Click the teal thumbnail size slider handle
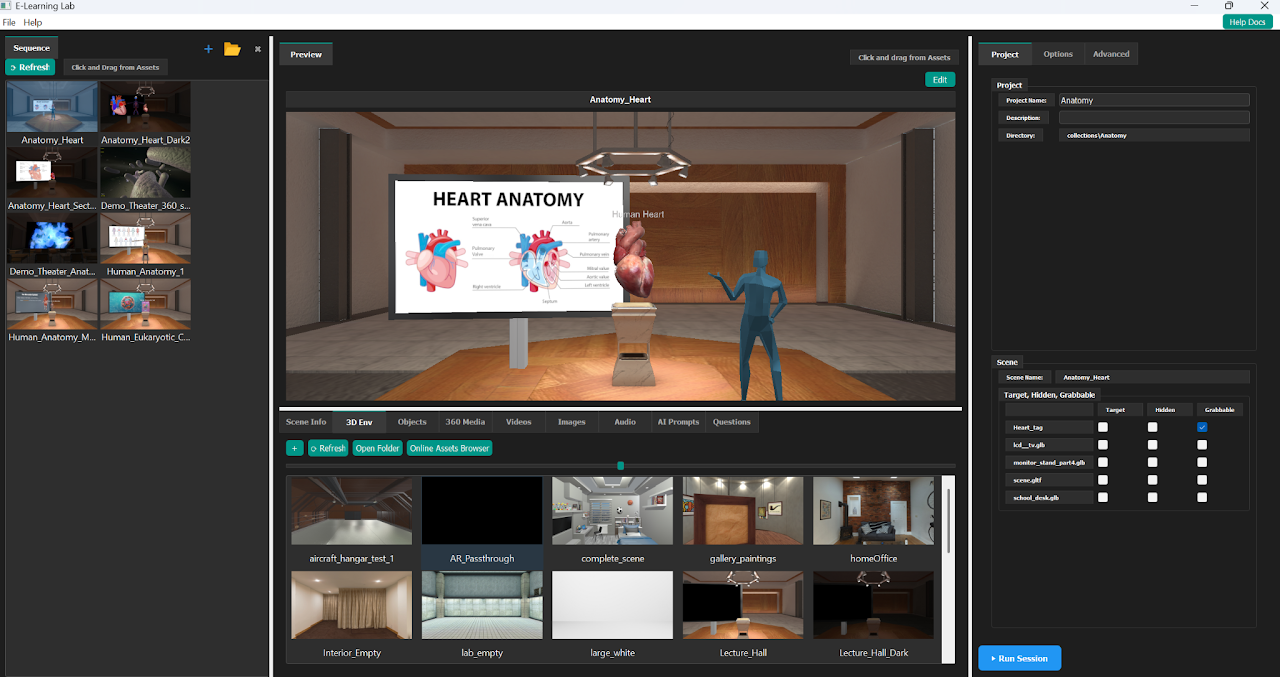This screenshot has height=677, width=1280. click(x=621, y=466)
